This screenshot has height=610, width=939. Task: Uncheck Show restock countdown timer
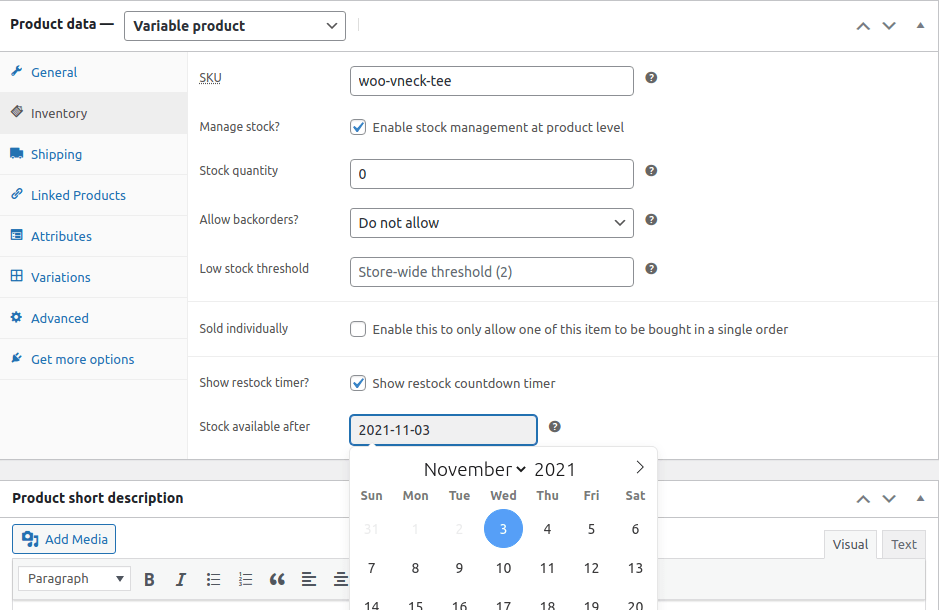pyautogui.click(x=357, y=383)
